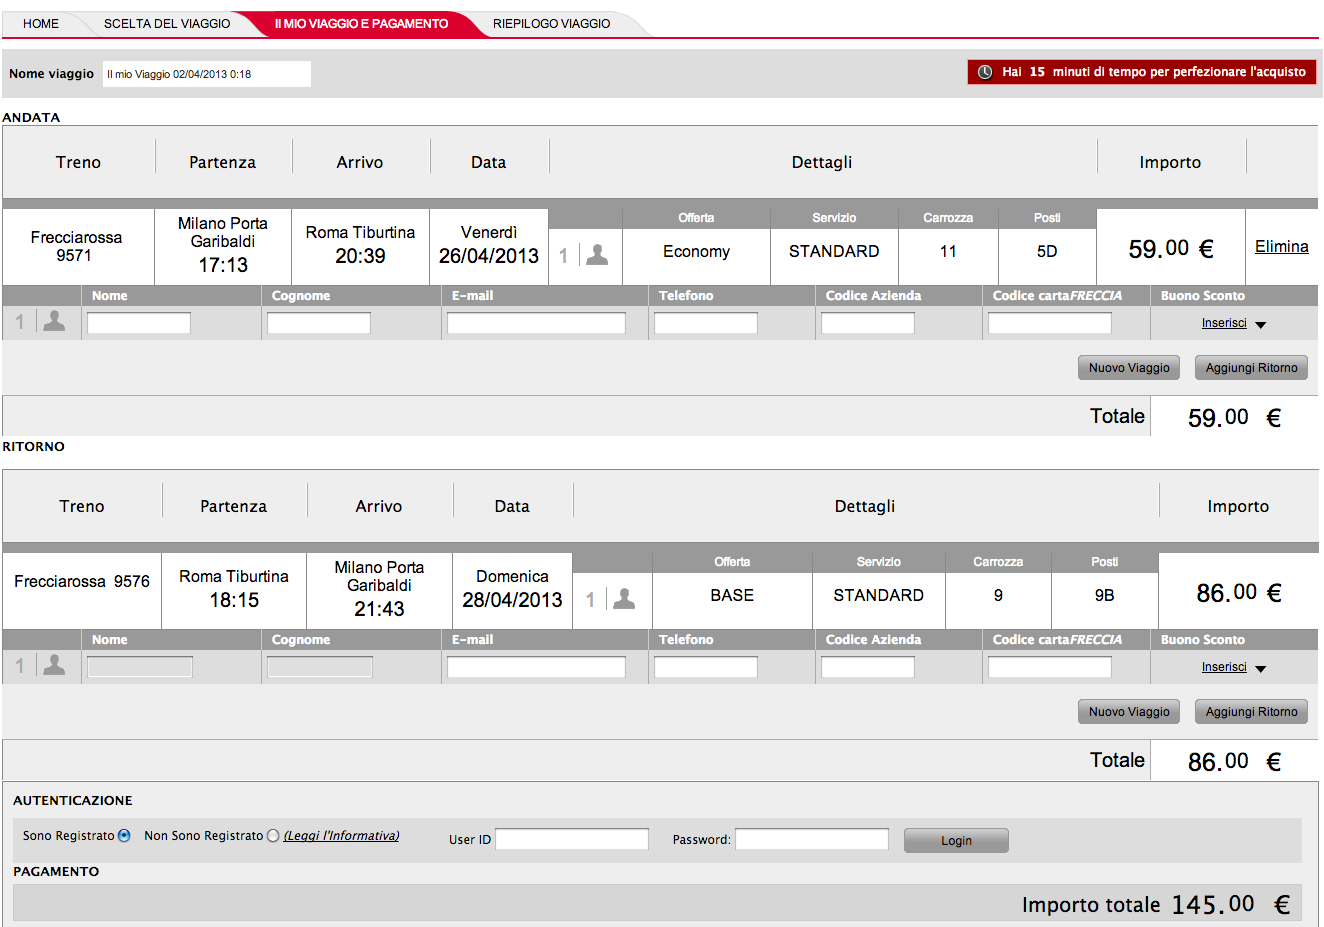Image resolution: width=1324 pixels, height=927 pixels.
Task: Click passenger icon beside Ritorno Nome field
Action: click(55, 665)
